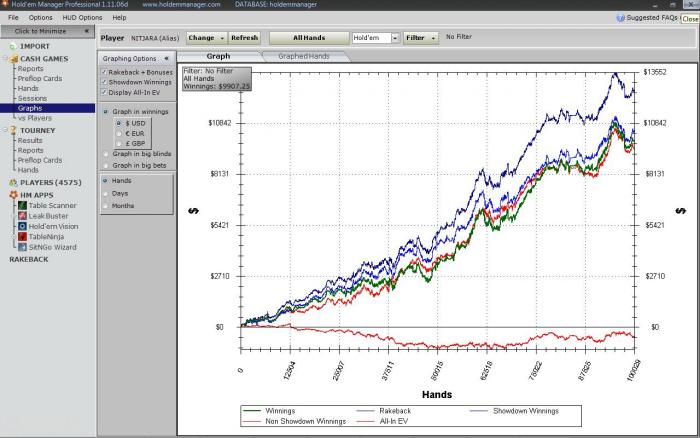Switch to the Graphed Hands tab
This screenshot has height=438, width=700.
point(304,56)
